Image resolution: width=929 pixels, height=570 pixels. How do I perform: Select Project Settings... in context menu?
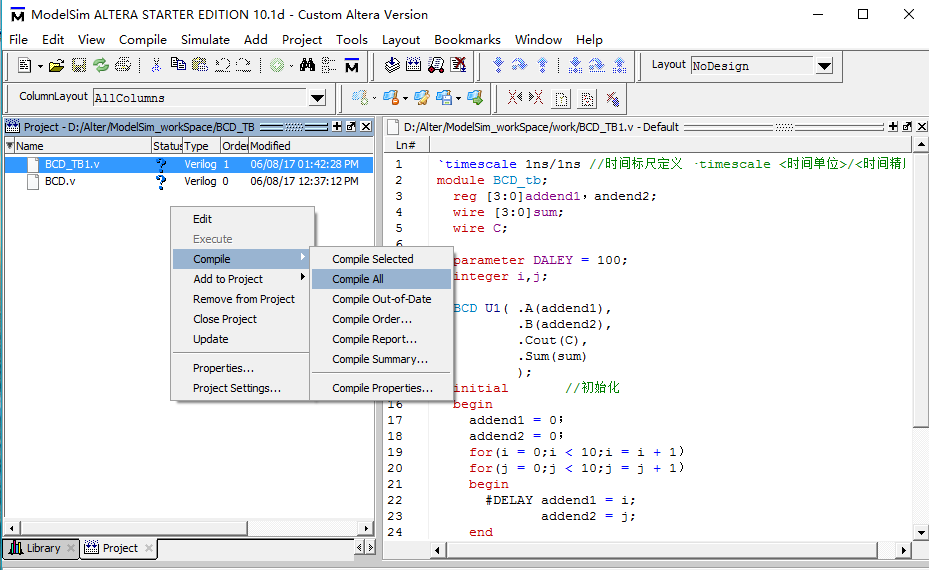pyautogui.click(x=241, y=388)
